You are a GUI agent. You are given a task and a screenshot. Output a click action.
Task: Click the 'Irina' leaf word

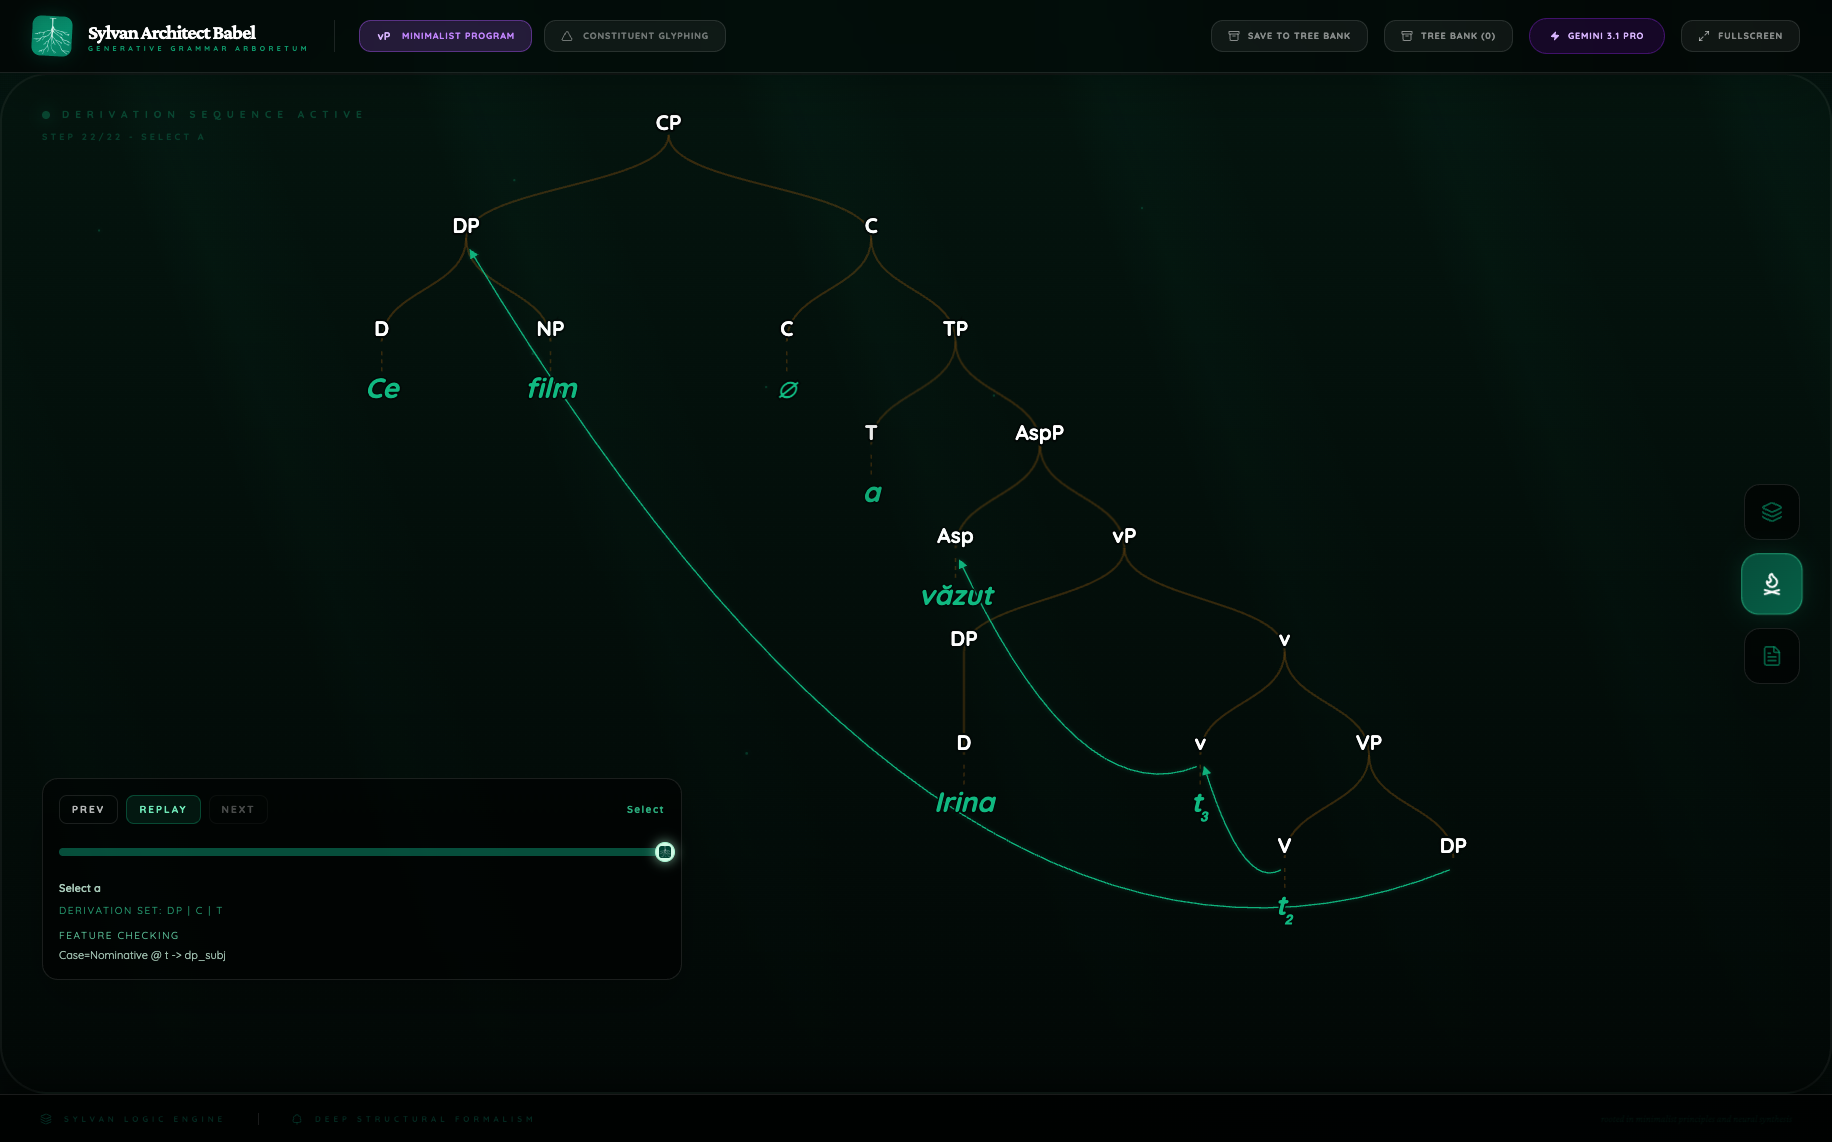(x=965, y=803)
